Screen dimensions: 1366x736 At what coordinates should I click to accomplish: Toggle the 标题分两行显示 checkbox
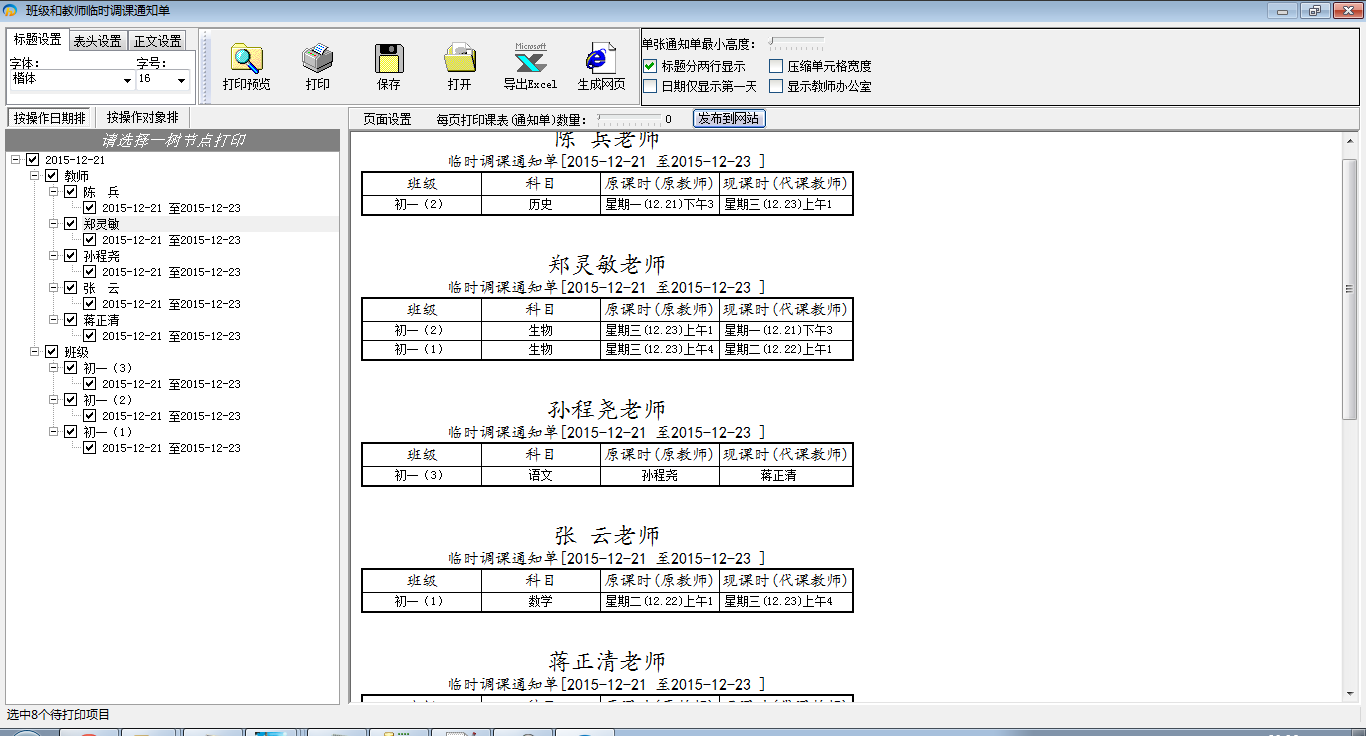coord(650,66)
